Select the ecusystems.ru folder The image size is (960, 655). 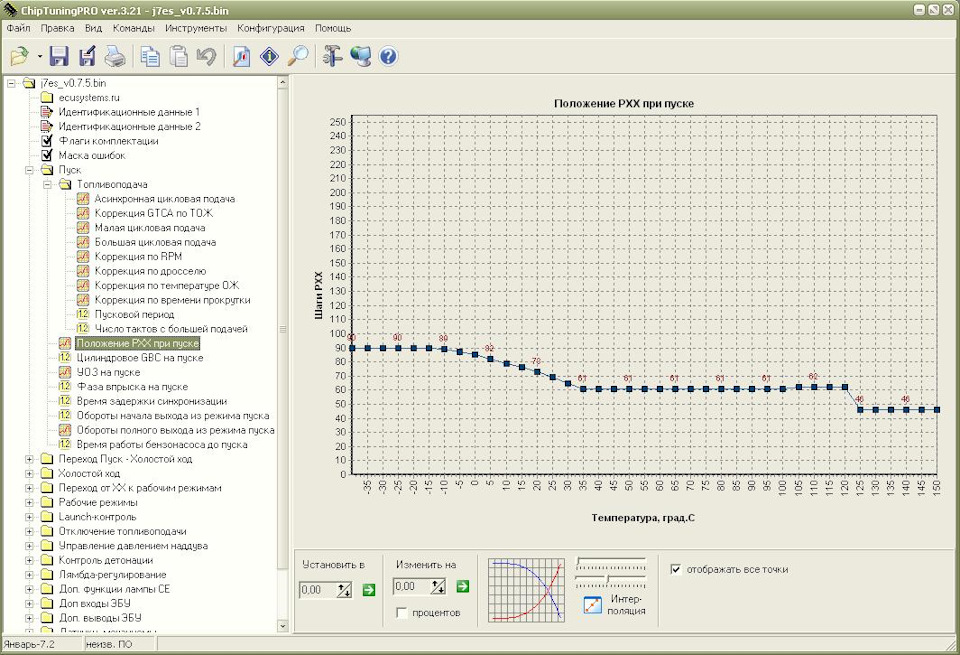click(x=89, y=97)
